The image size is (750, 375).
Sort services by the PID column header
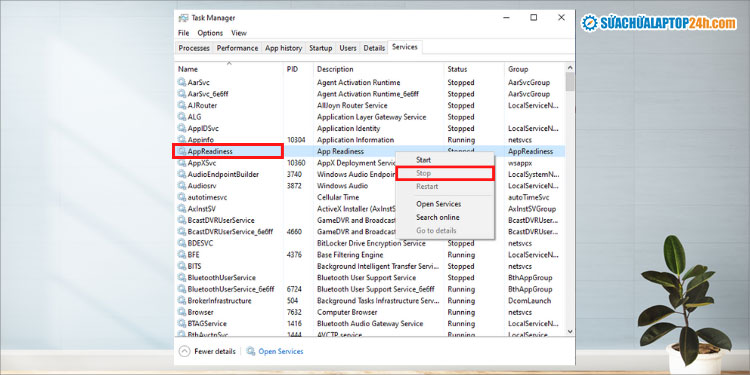(x=298, y=69)
